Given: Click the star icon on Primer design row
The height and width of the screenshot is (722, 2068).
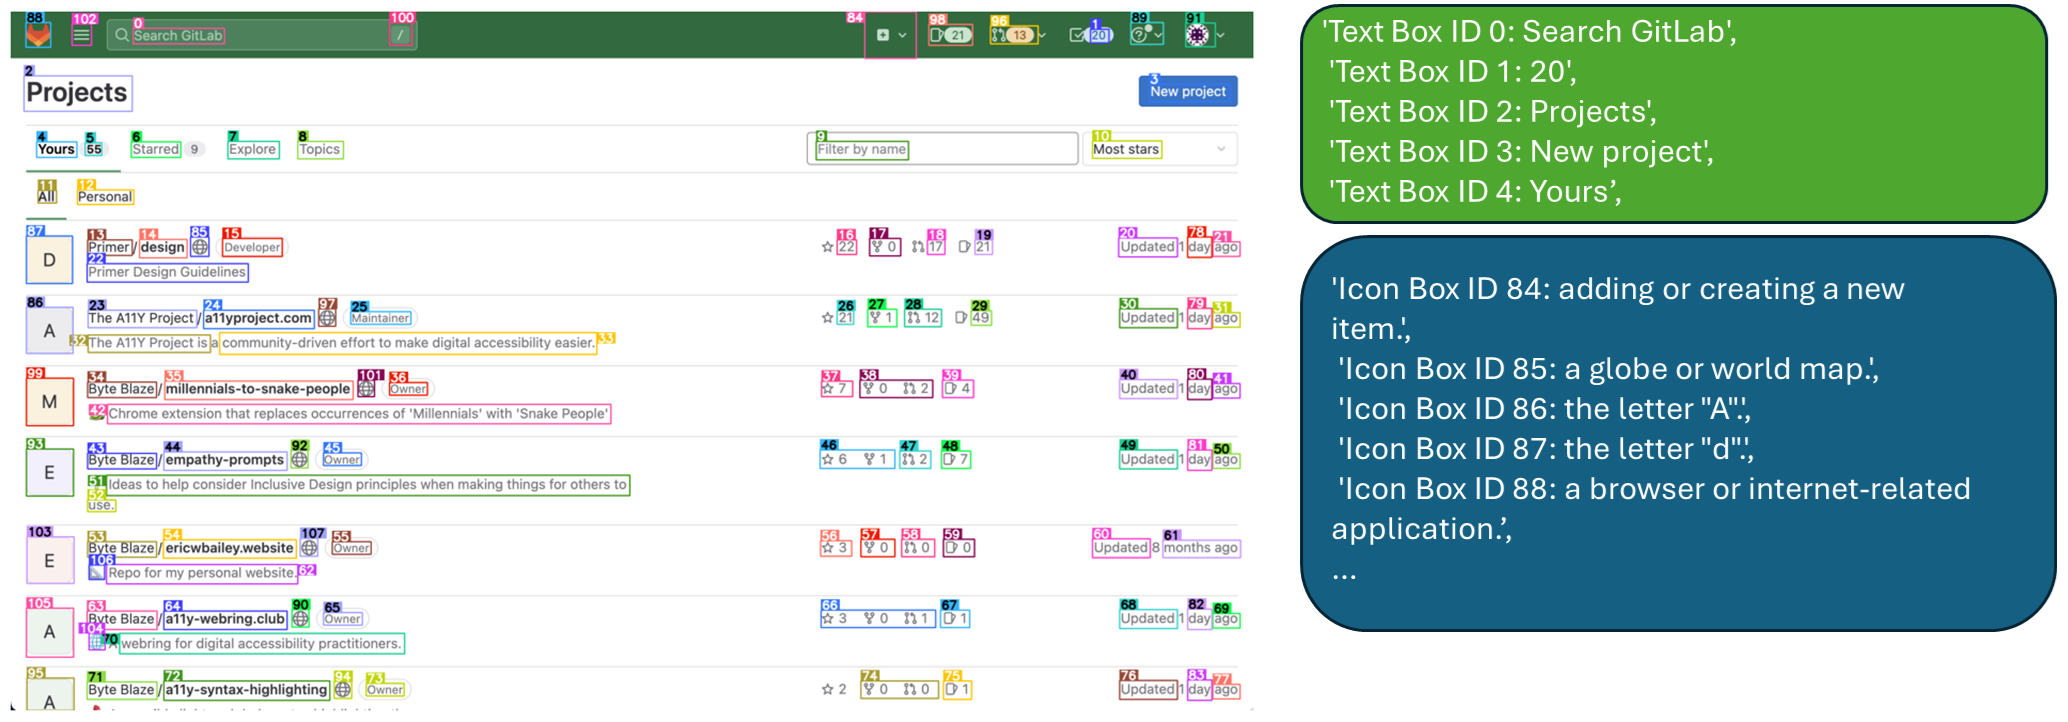Looking at the screenshot, I should [827, 247].
